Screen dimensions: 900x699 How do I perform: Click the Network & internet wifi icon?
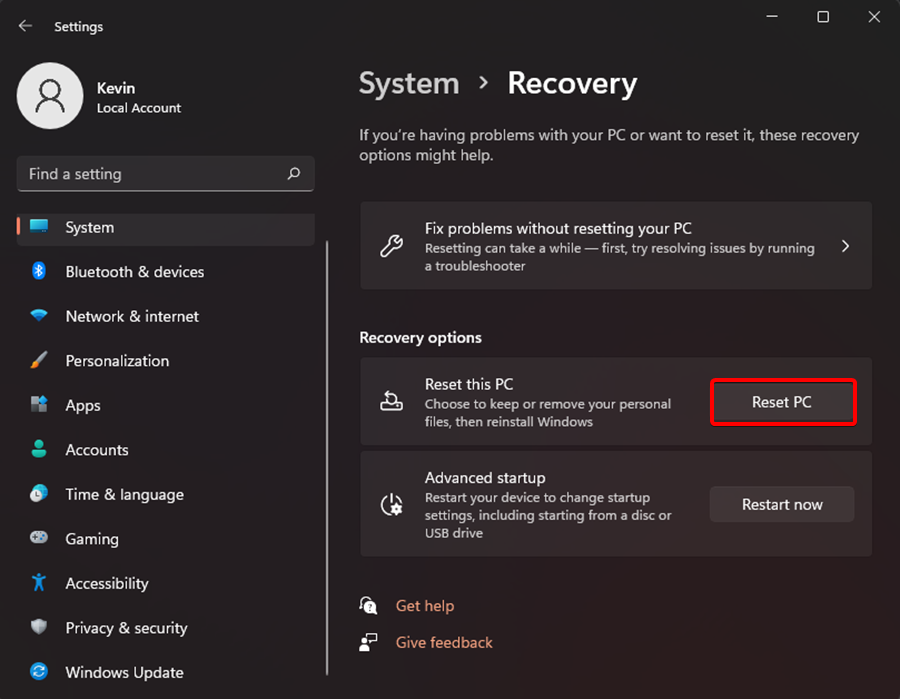pyautogui.click(x=39, y=316)
